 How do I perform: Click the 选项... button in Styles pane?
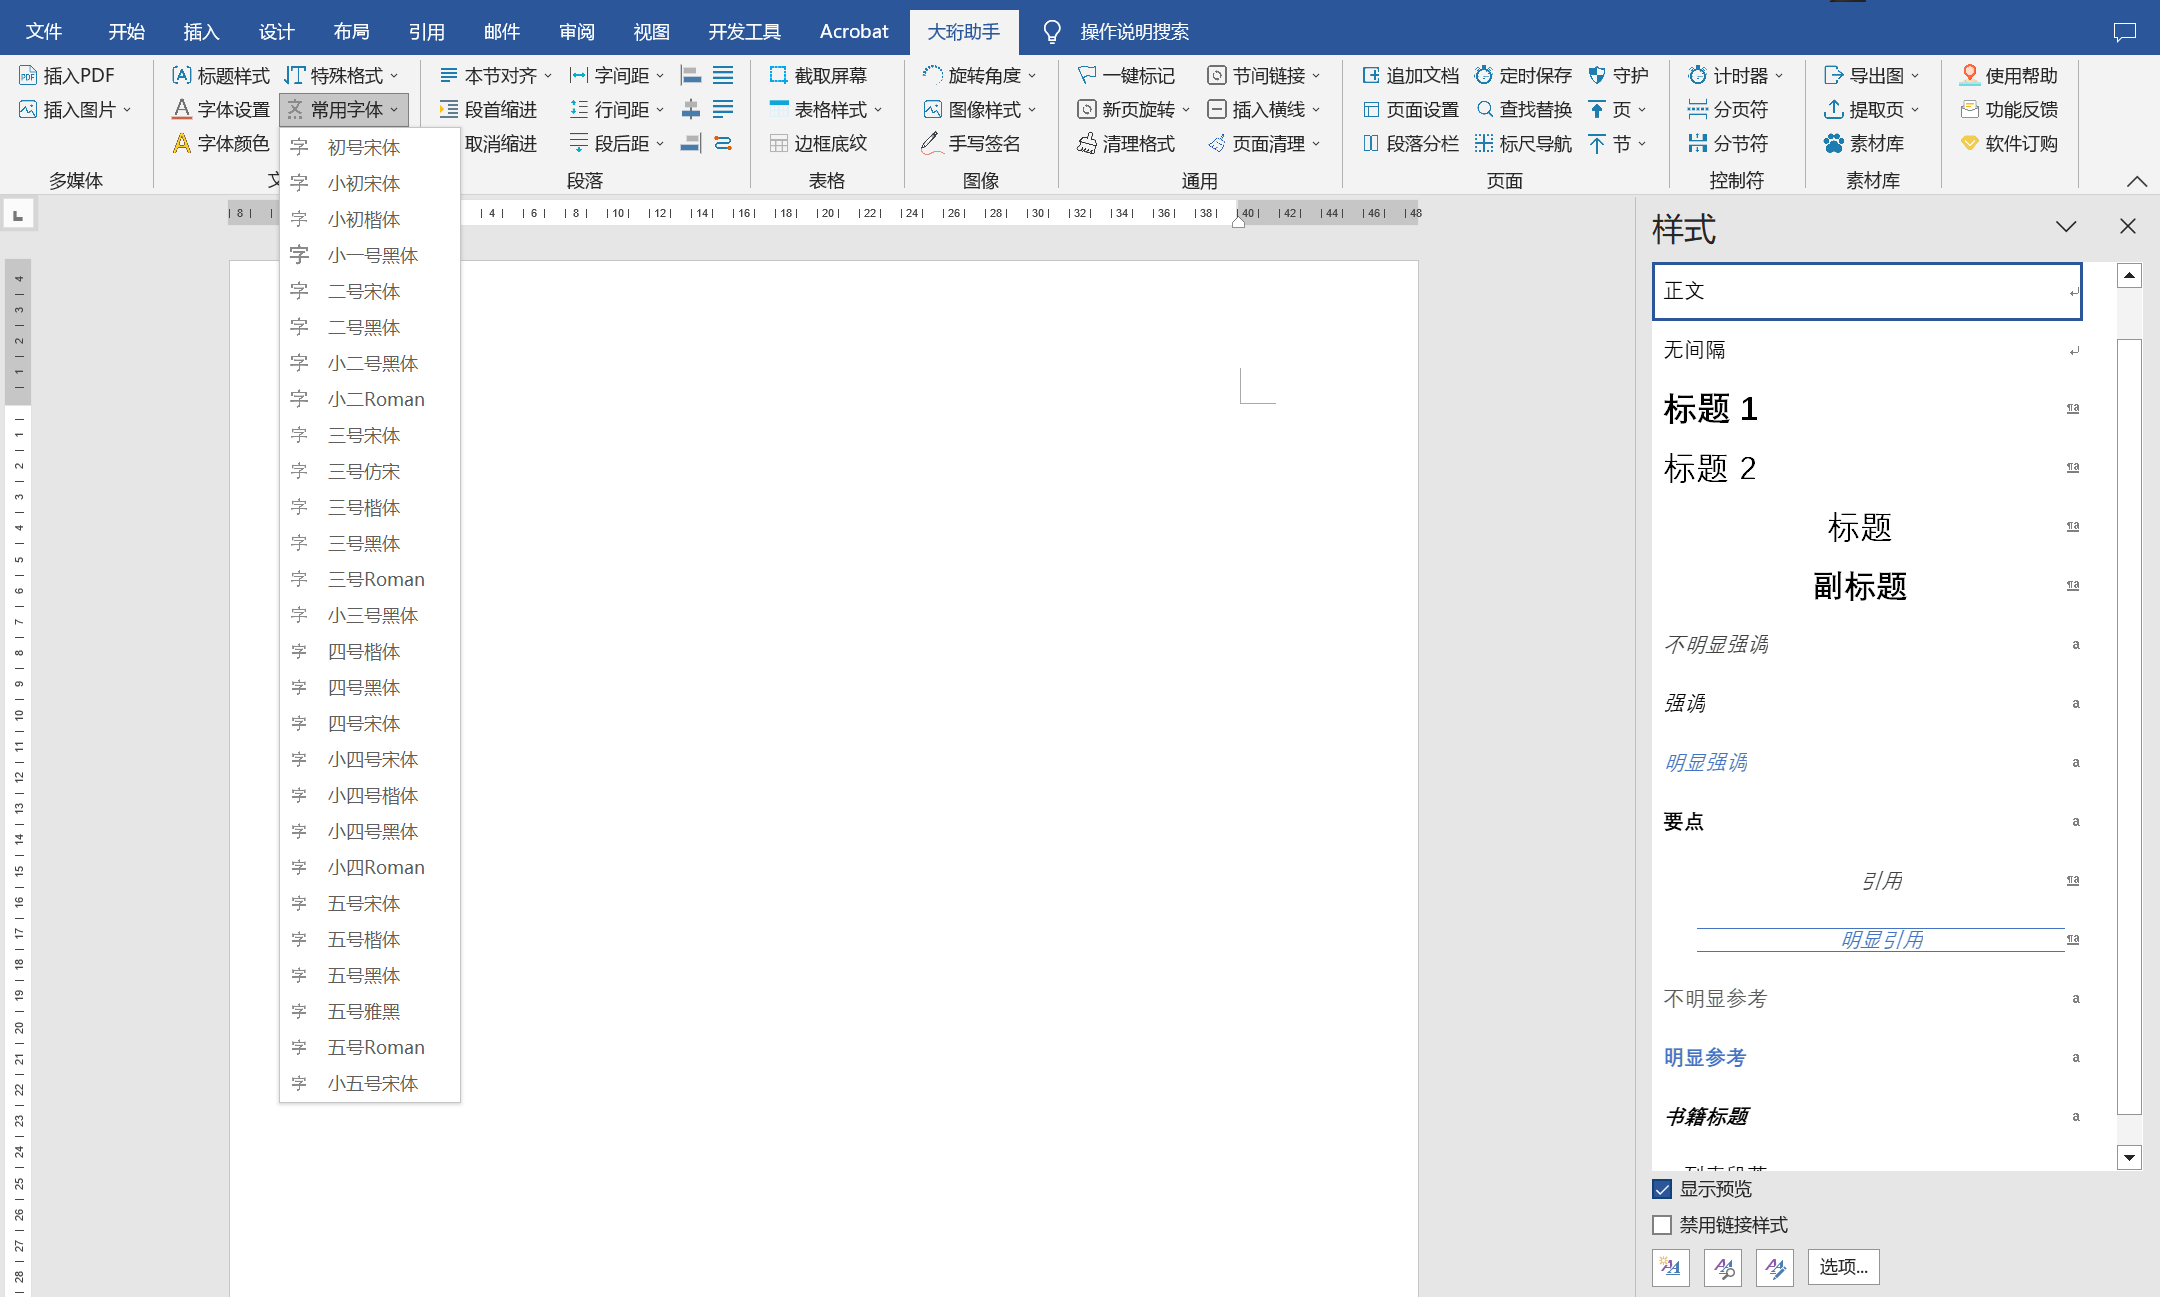click(x=1843, y=1267)
